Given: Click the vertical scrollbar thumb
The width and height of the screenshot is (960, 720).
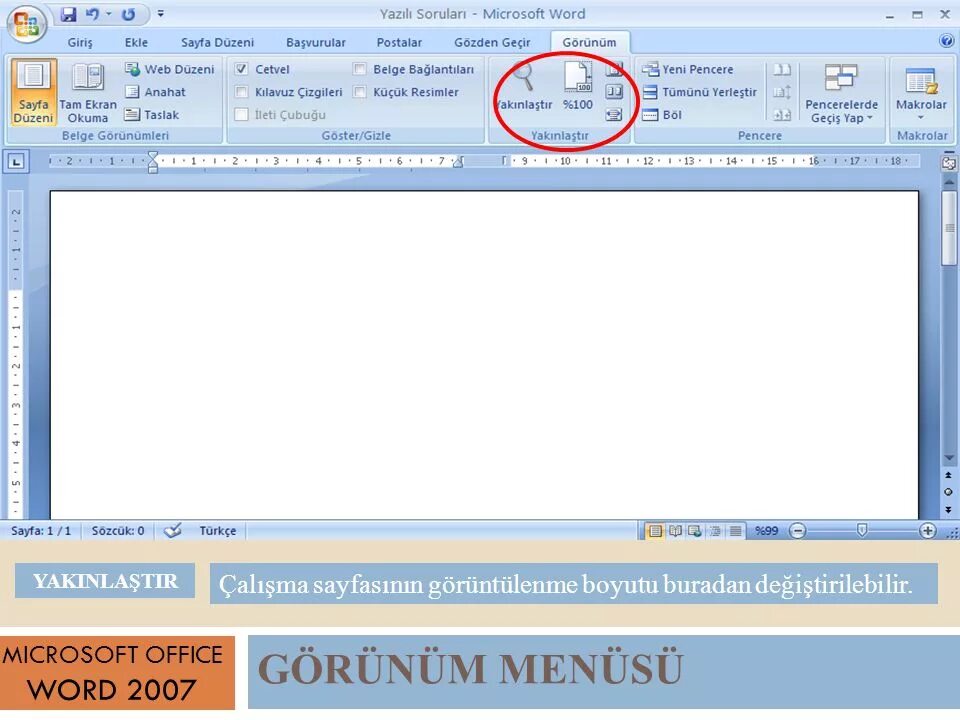Looking at the screenshot, I should click(949, 228).
